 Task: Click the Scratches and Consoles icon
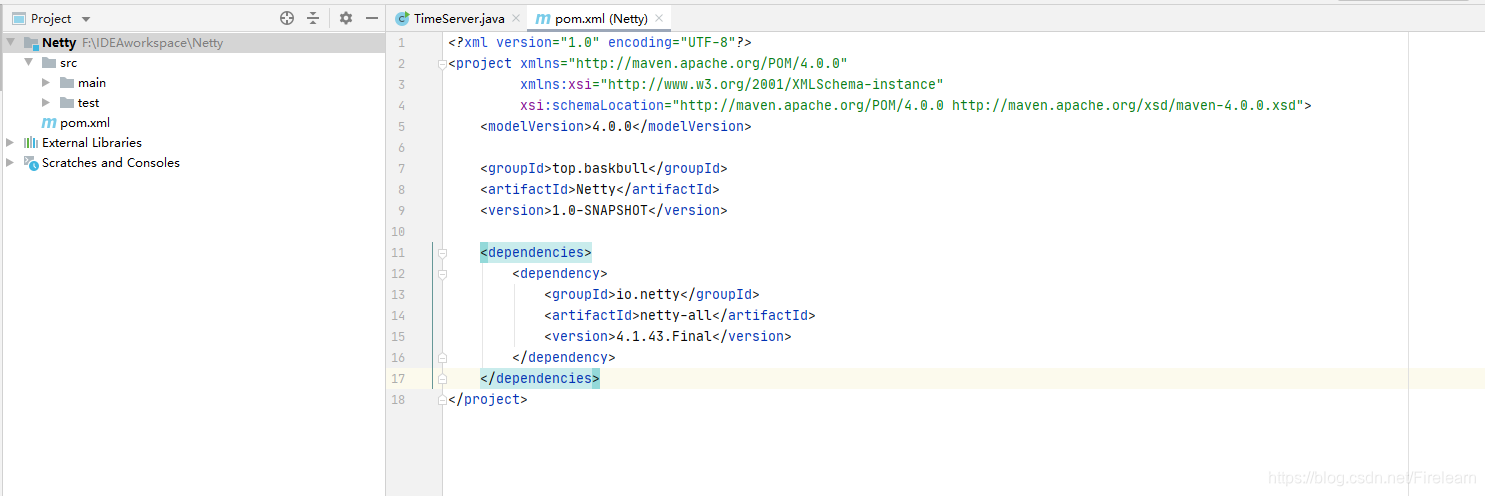[31, 162]
